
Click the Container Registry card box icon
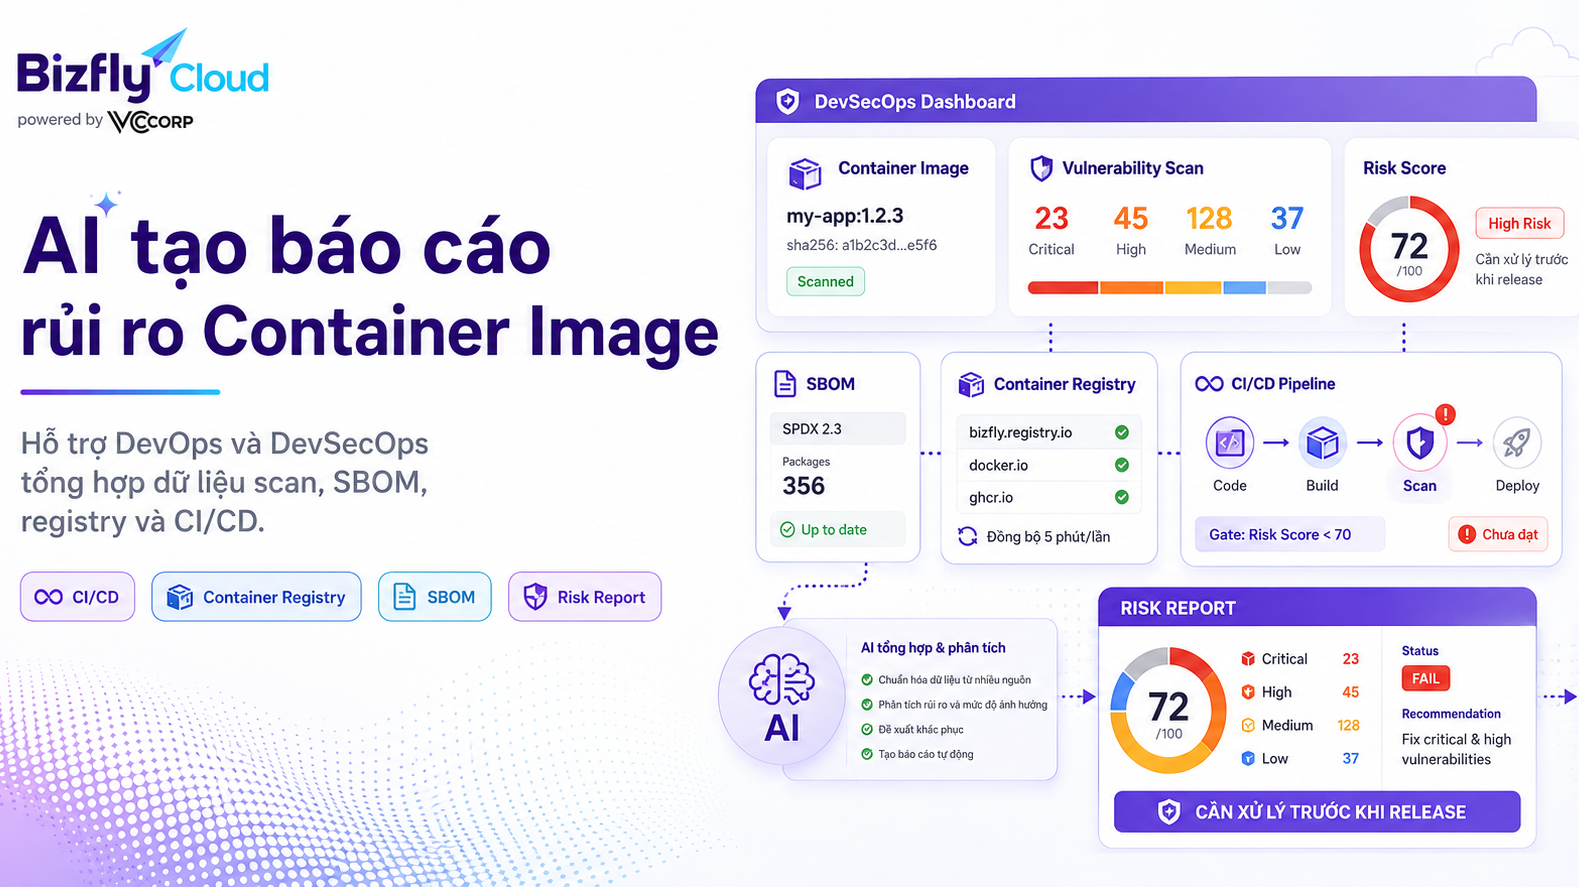[x=971, y=384]
